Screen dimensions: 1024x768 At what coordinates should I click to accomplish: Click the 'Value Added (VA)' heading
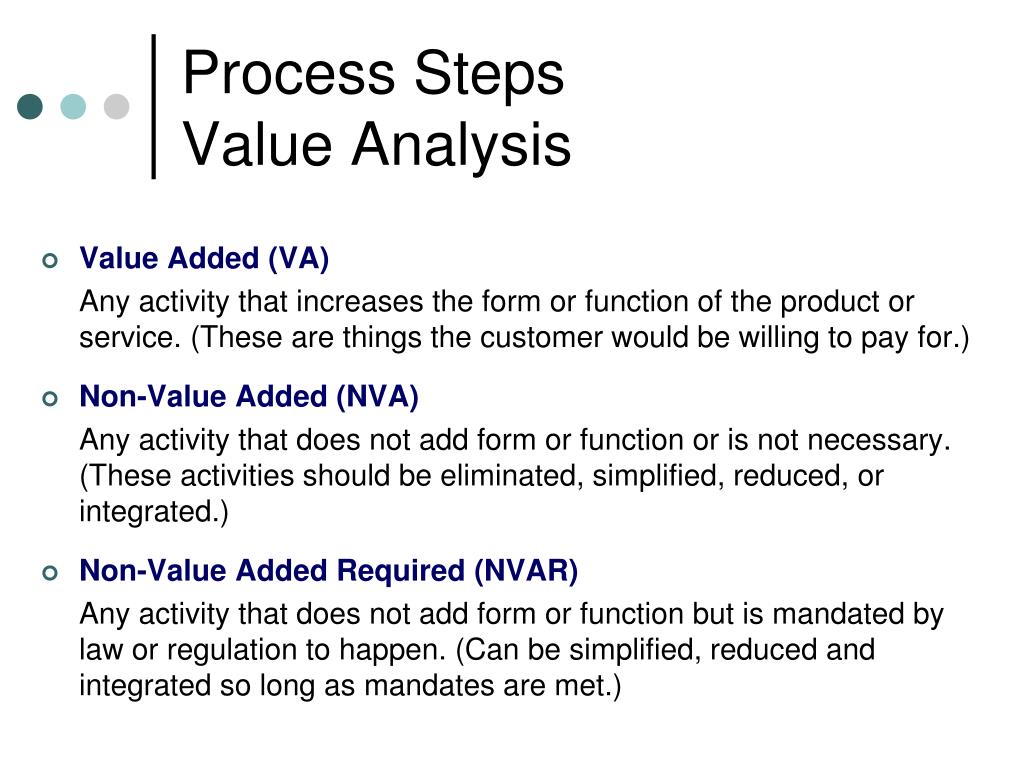click(204, 259)
